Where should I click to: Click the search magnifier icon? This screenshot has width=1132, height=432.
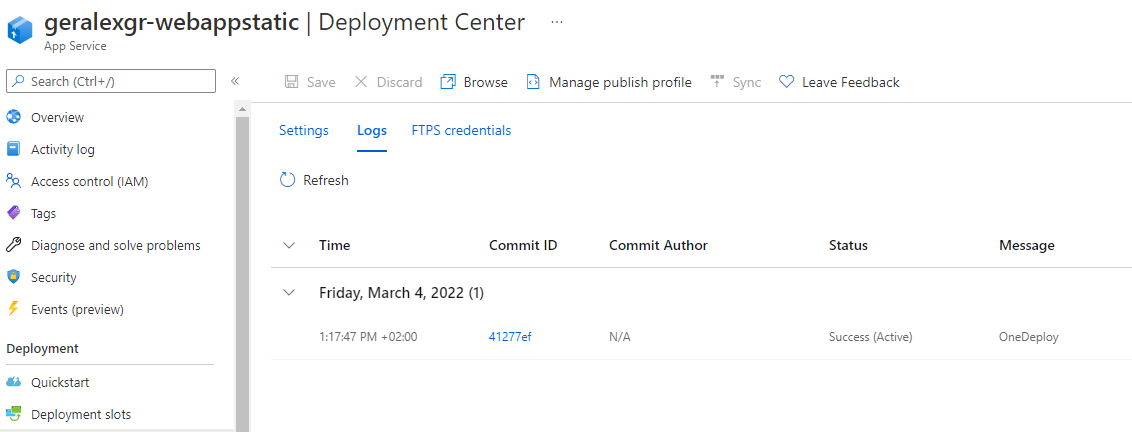click(19, 82)
